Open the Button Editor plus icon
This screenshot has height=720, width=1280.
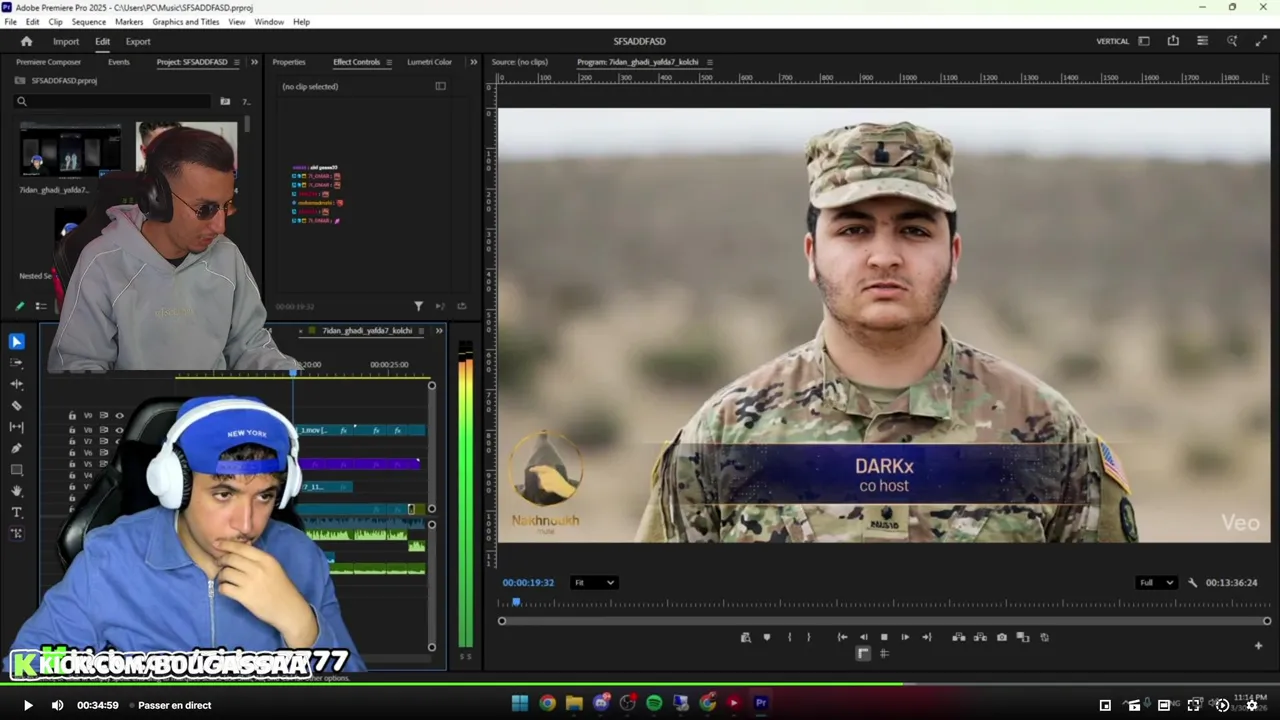[x=1258, y=646]
